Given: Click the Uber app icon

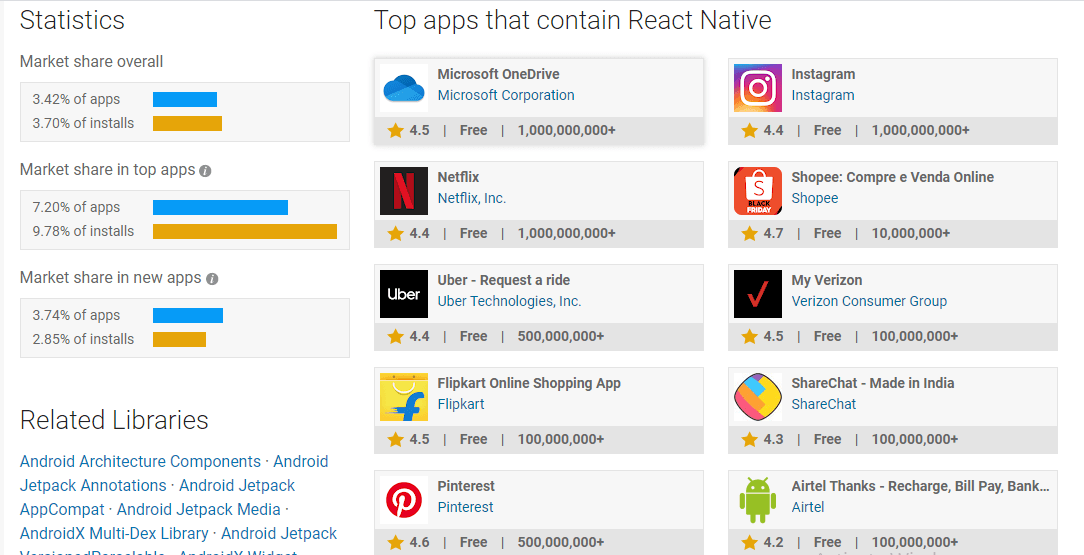Looking at the screenshot, I should (x=404, y=294).
